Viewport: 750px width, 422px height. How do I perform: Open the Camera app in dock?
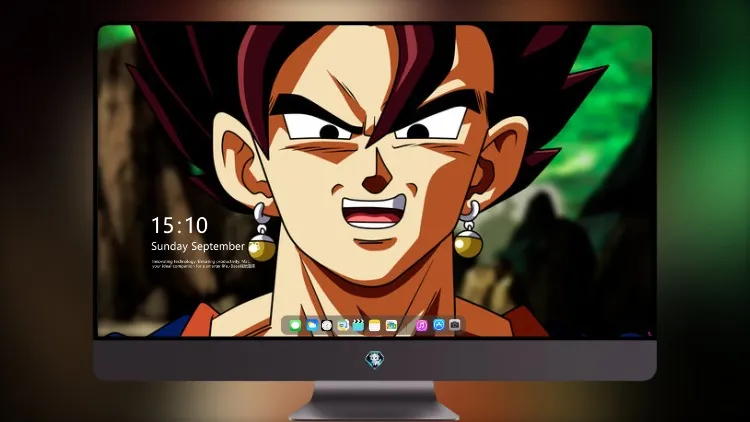coord(455,325)
